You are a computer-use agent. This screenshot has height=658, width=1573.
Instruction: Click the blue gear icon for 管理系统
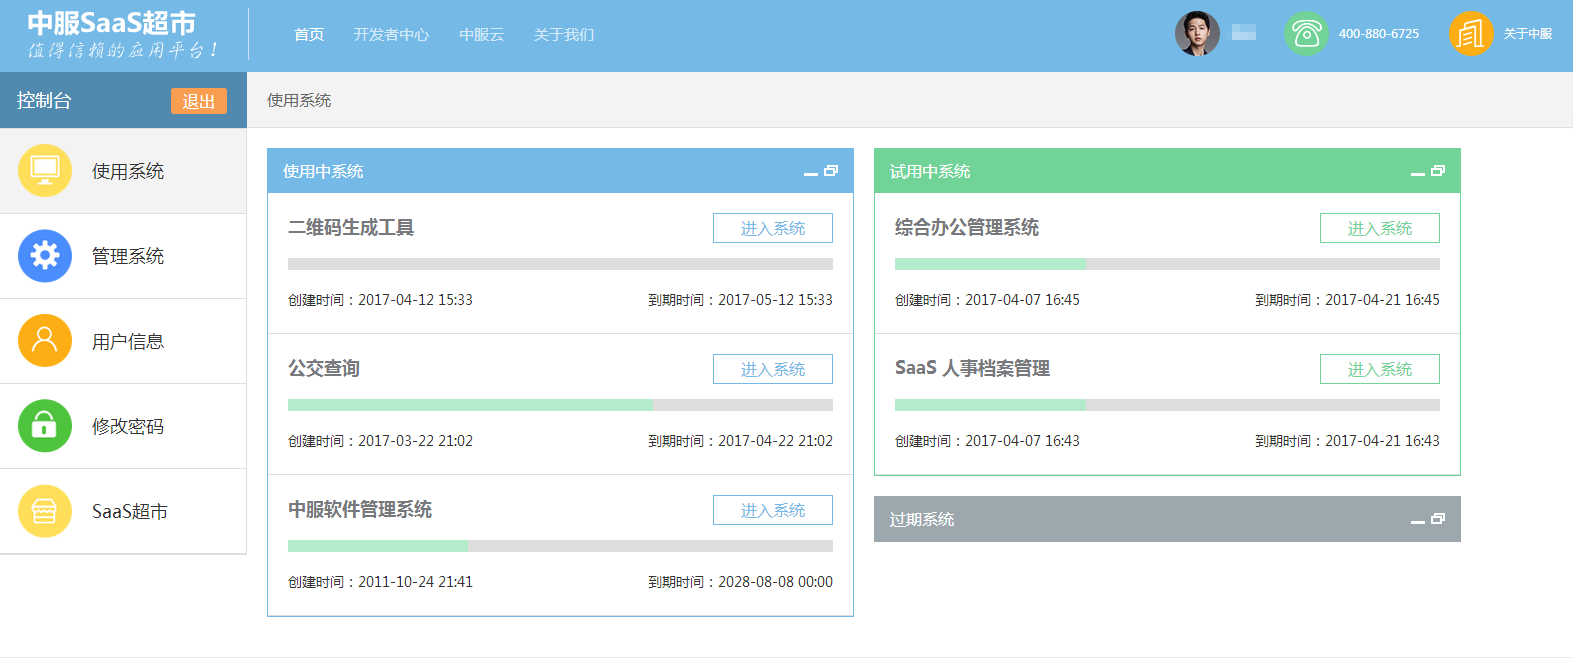coord(45,256)
